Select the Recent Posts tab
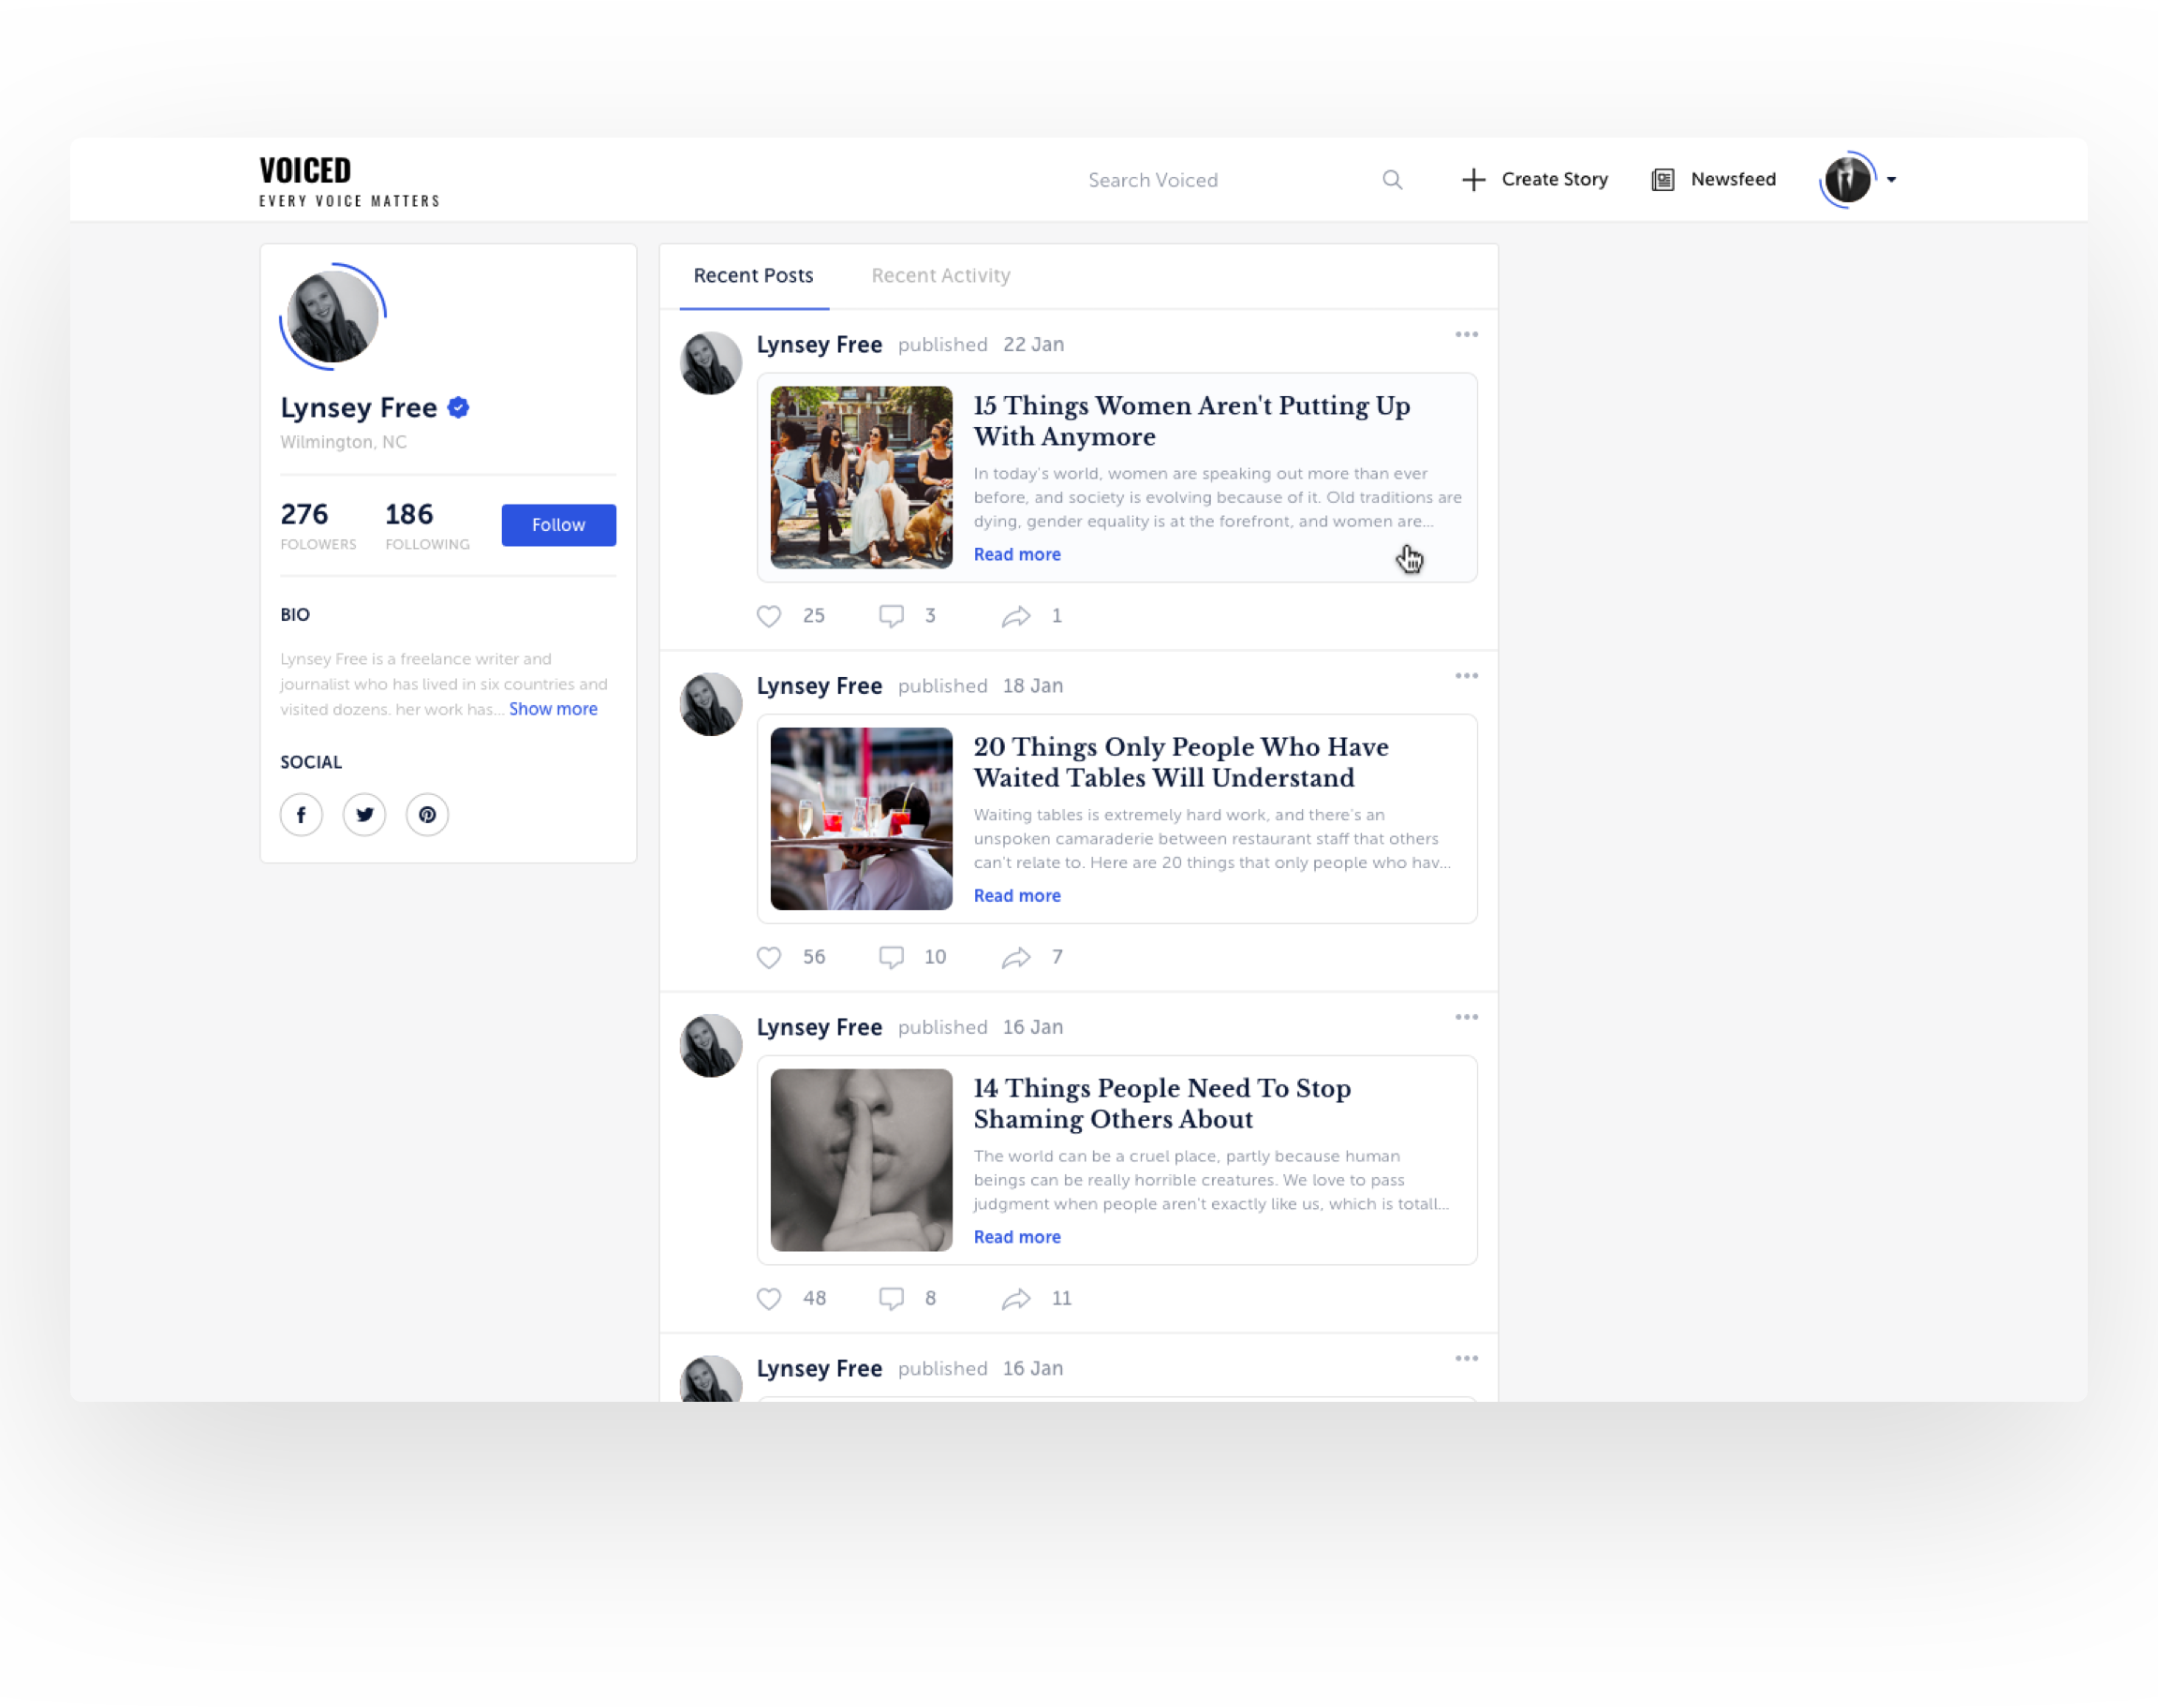The image size is (2158, 1708). pos(753,276)
